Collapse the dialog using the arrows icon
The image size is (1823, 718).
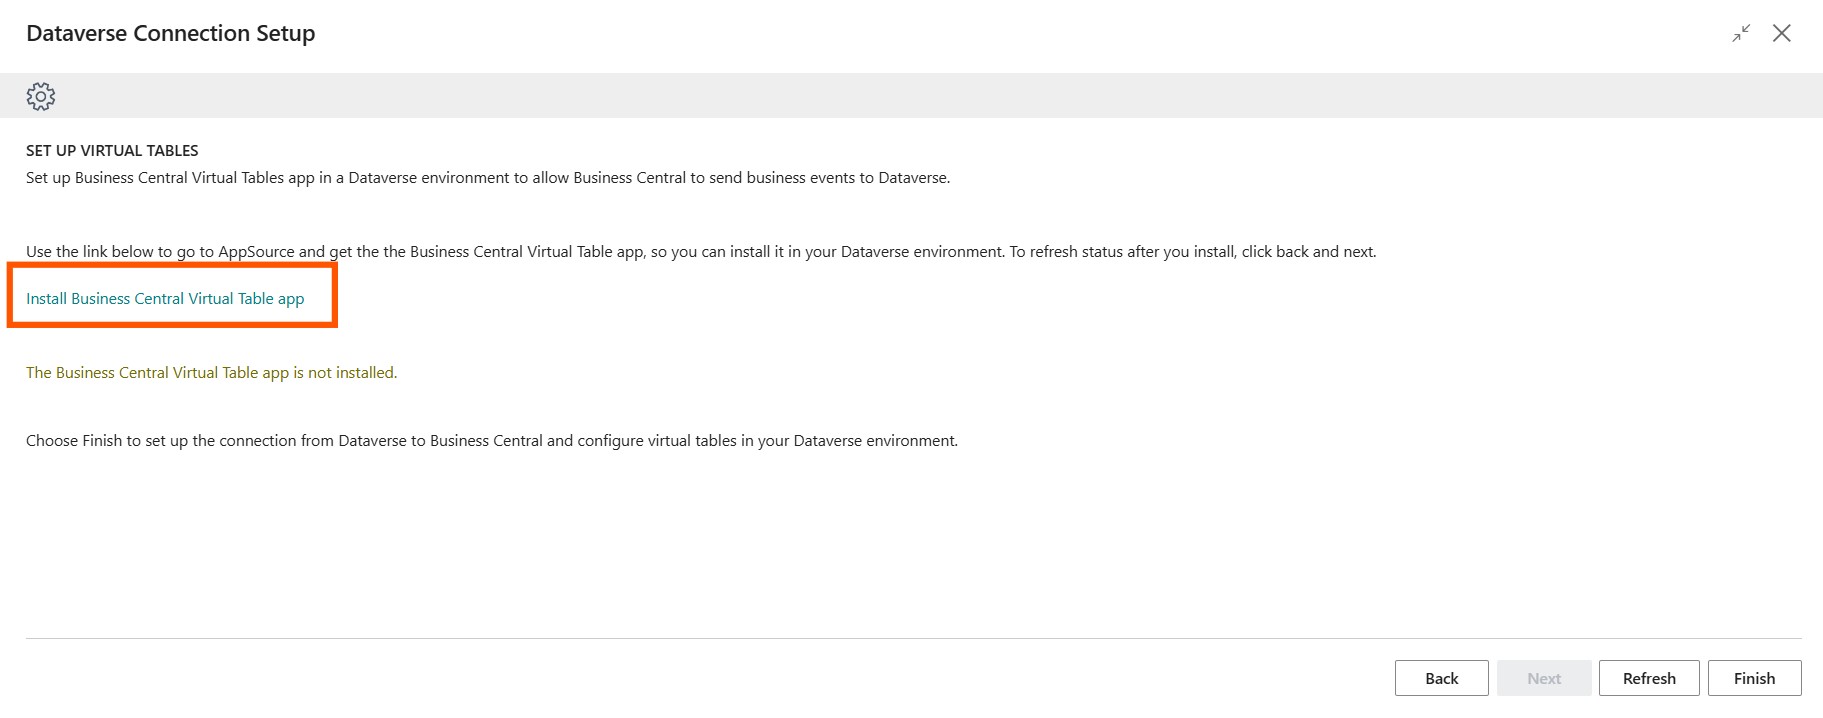click(x=1741, y=33)
